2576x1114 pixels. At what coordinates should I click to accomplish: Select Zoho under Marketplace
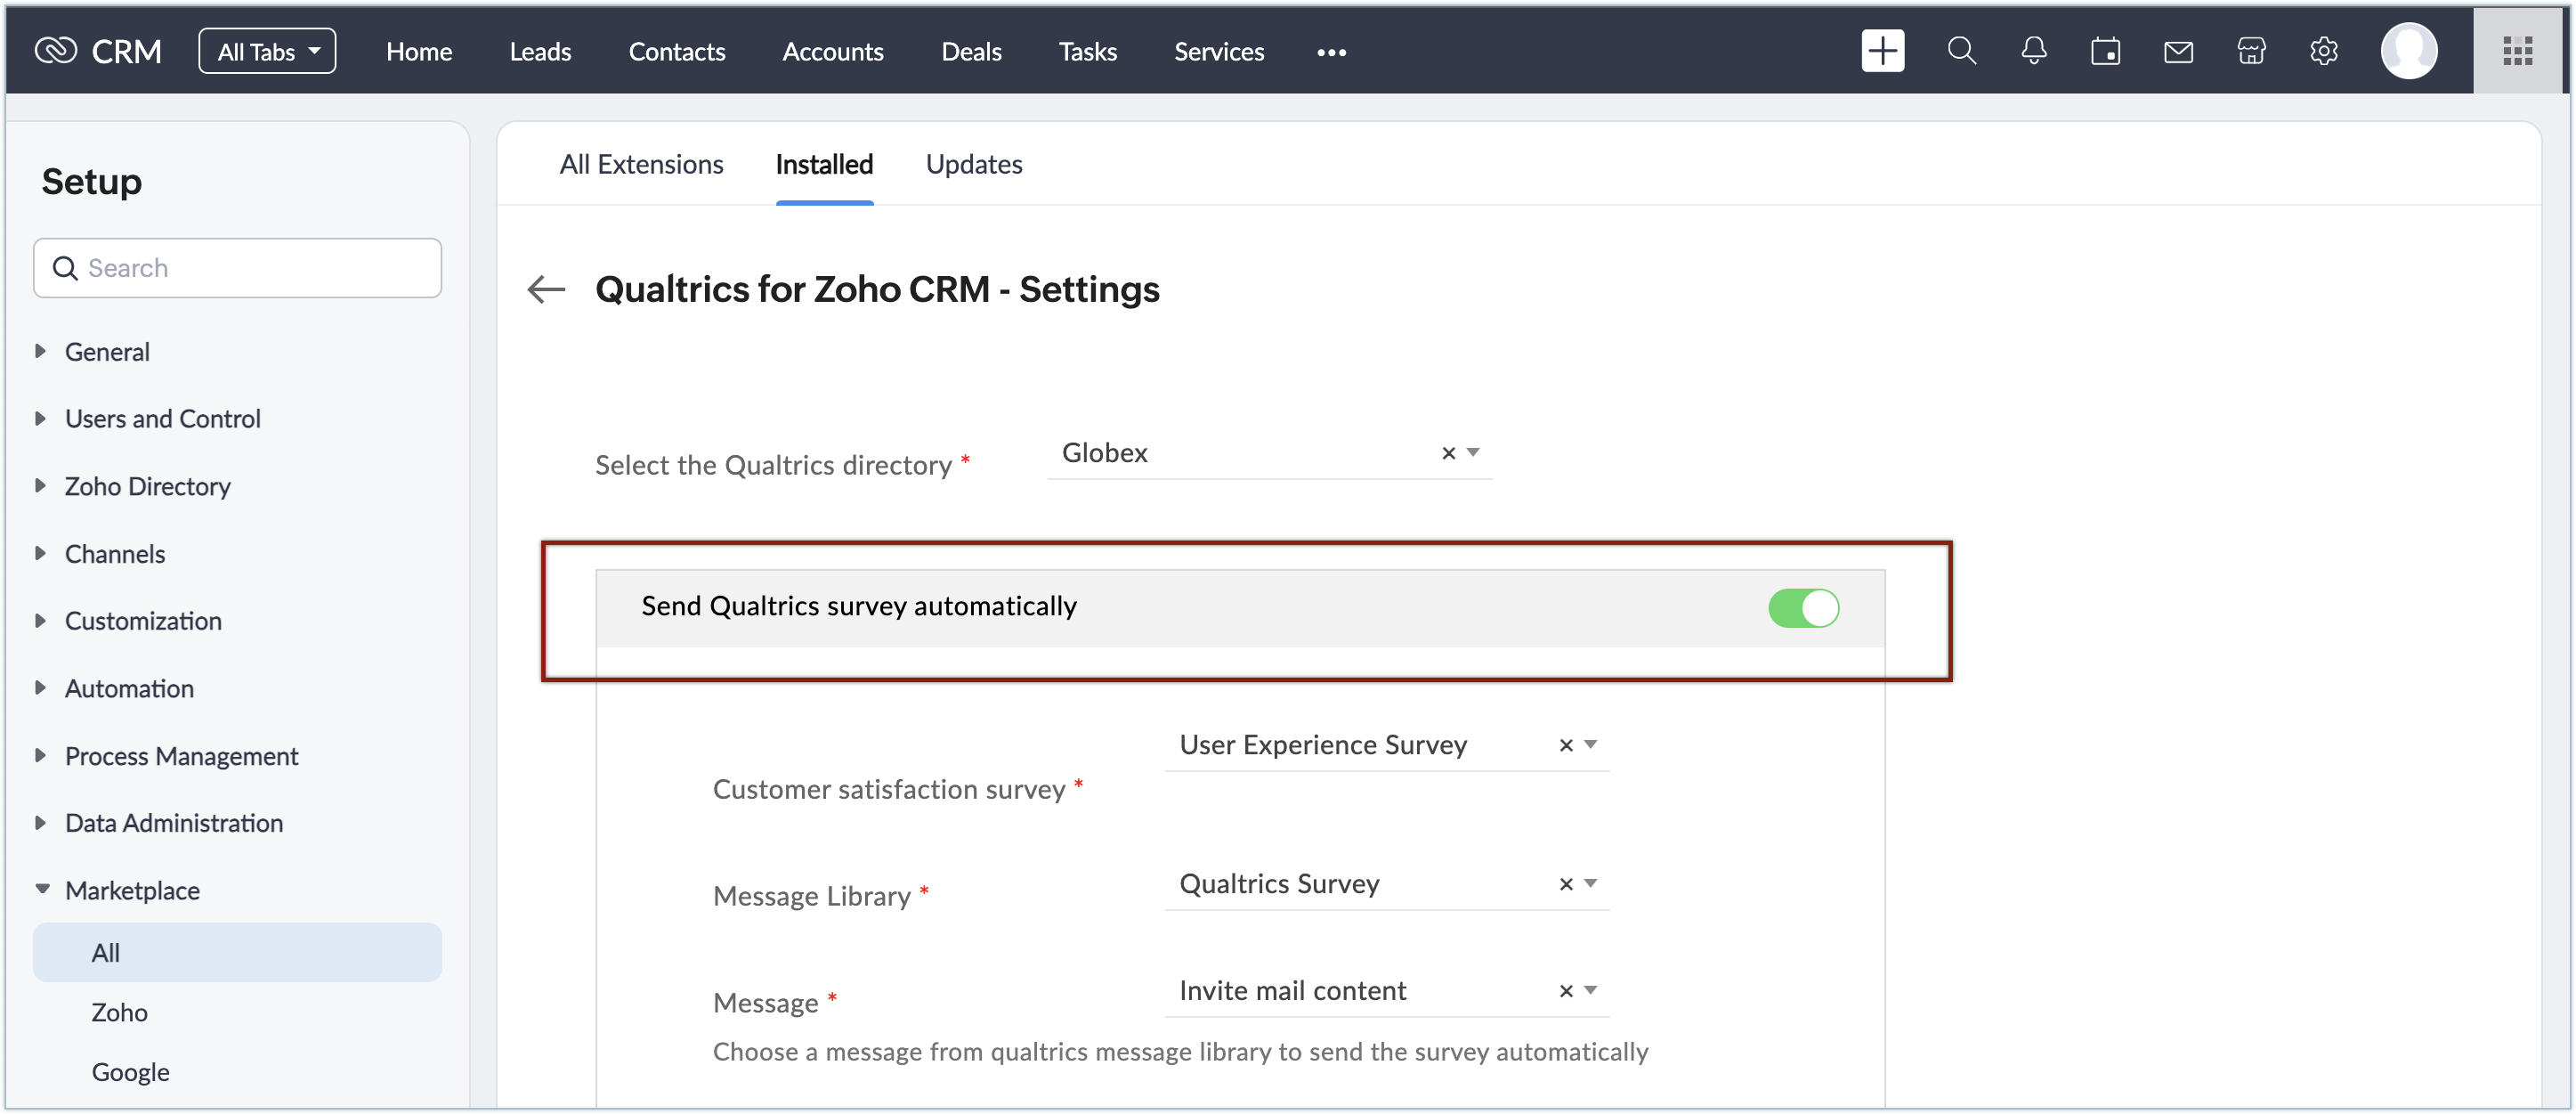(119, 1012)
